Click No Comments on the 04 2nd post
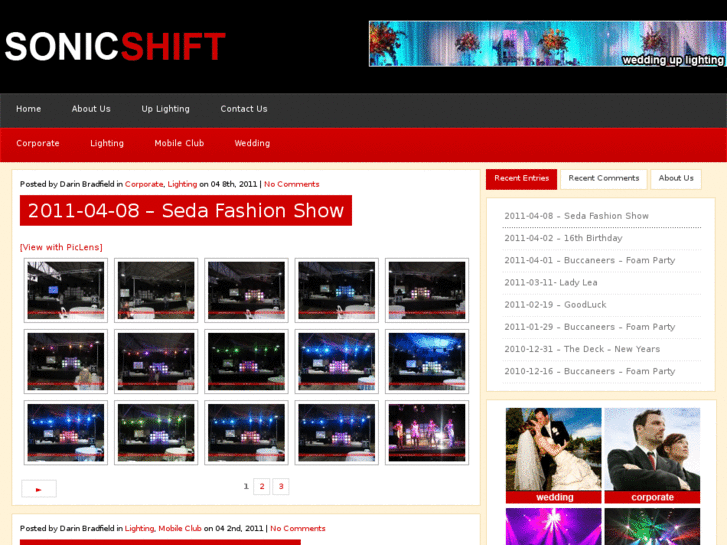Screen dimensions: 727x545 298,528
